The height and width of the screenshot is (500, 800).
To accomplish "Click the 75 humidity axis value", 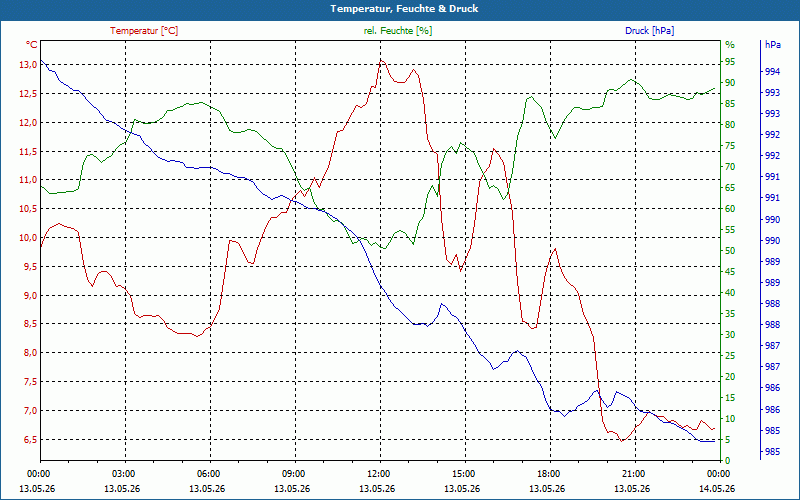I will point(730,146).
